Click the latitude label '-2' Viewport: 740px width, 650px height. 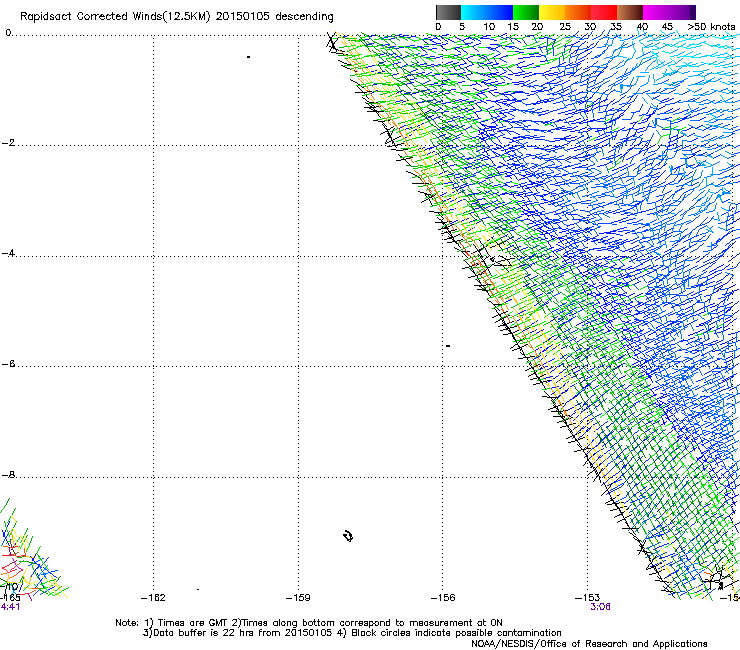pos(8,143)
